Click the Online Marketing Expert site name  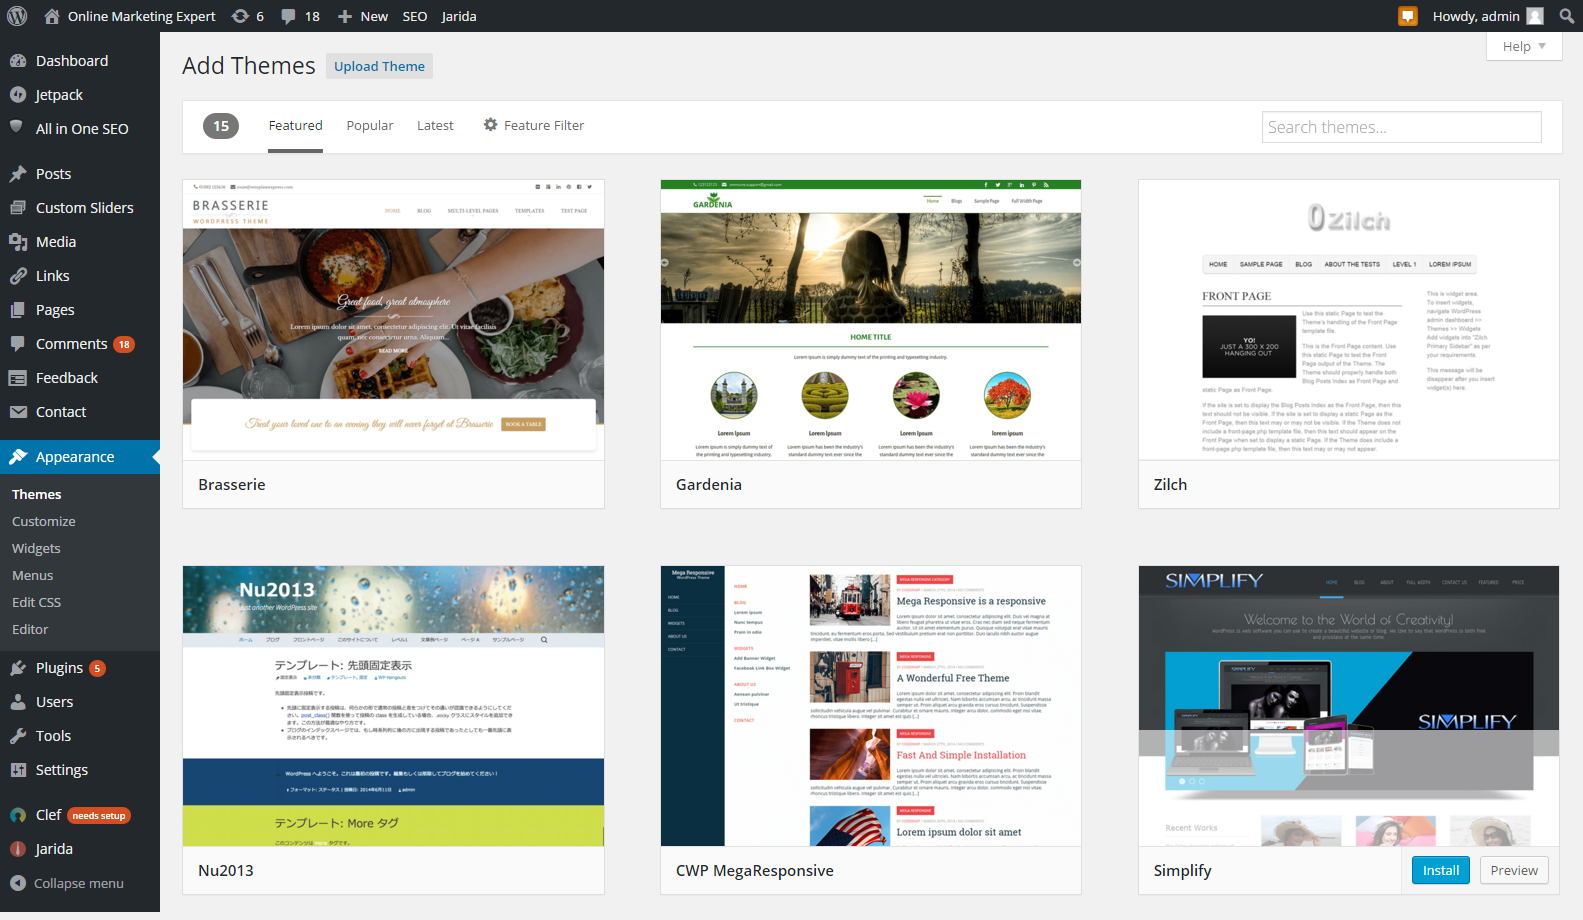tap(141, 16)
